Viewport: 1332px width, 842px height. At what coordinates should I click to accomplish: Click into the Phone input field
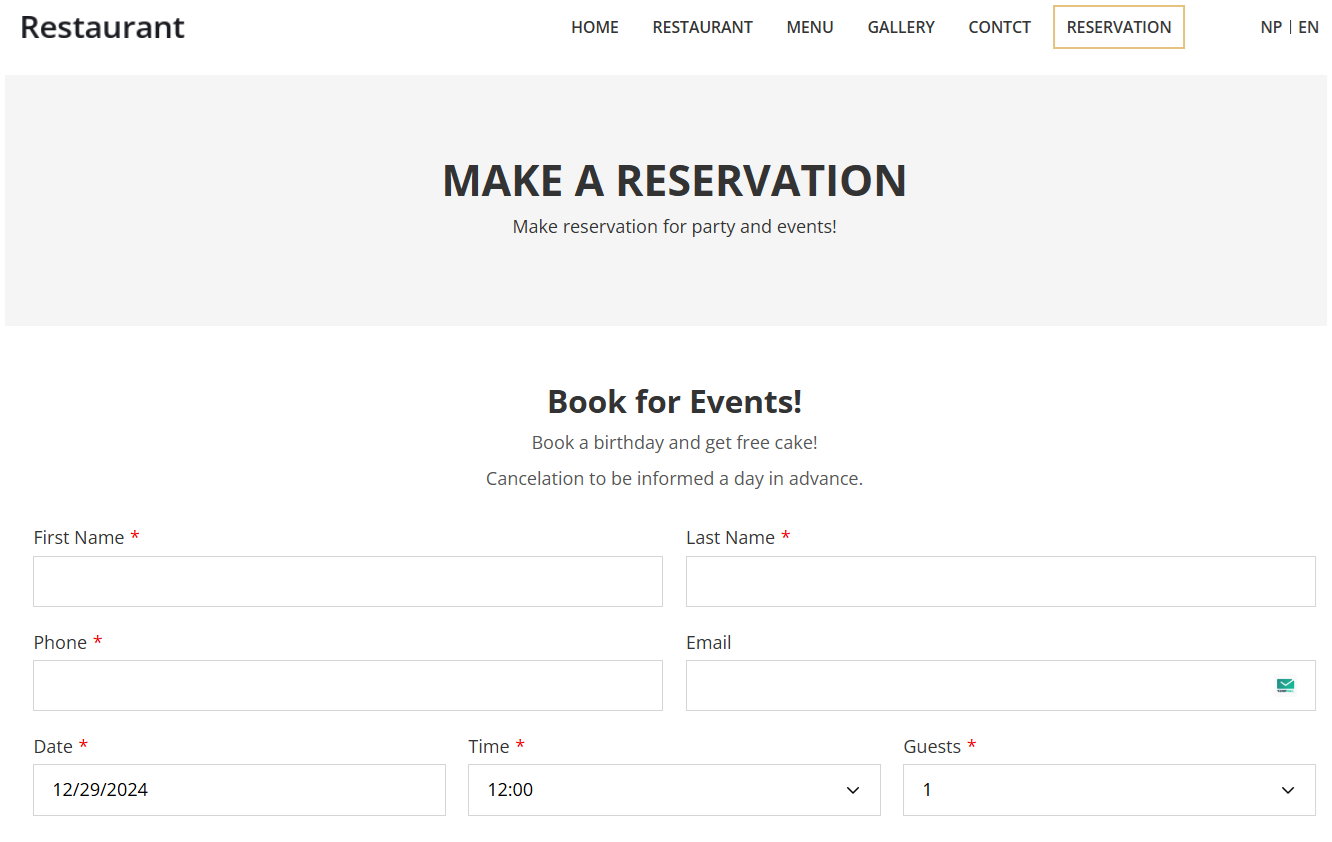(x=347, y=685)
